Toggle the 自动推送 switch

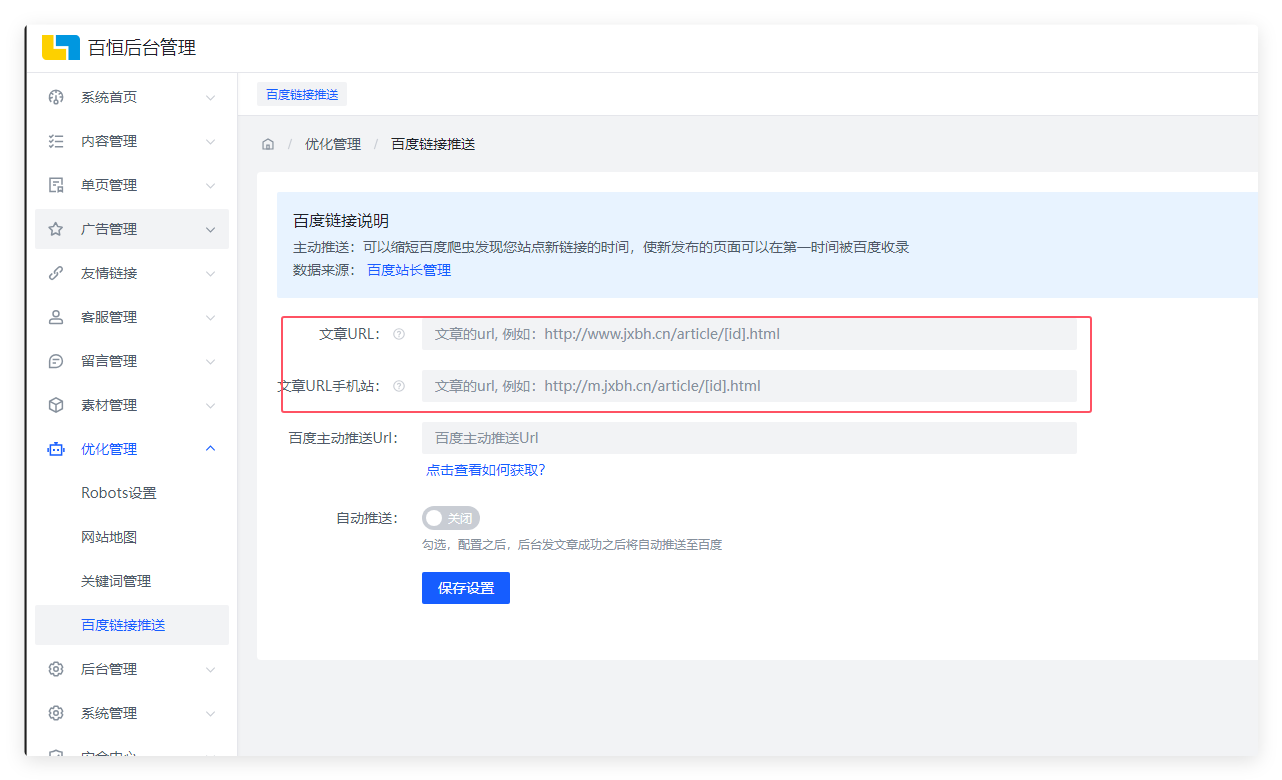coord(451,518)
